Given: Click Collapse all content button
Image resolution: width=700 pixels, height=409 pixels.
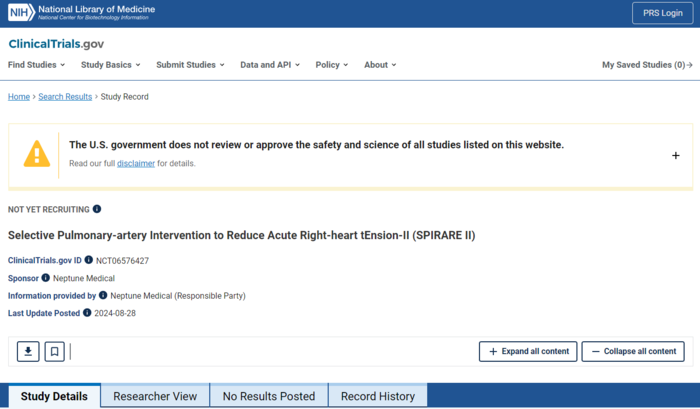Looking at the screenshot, I should [633, 351].
